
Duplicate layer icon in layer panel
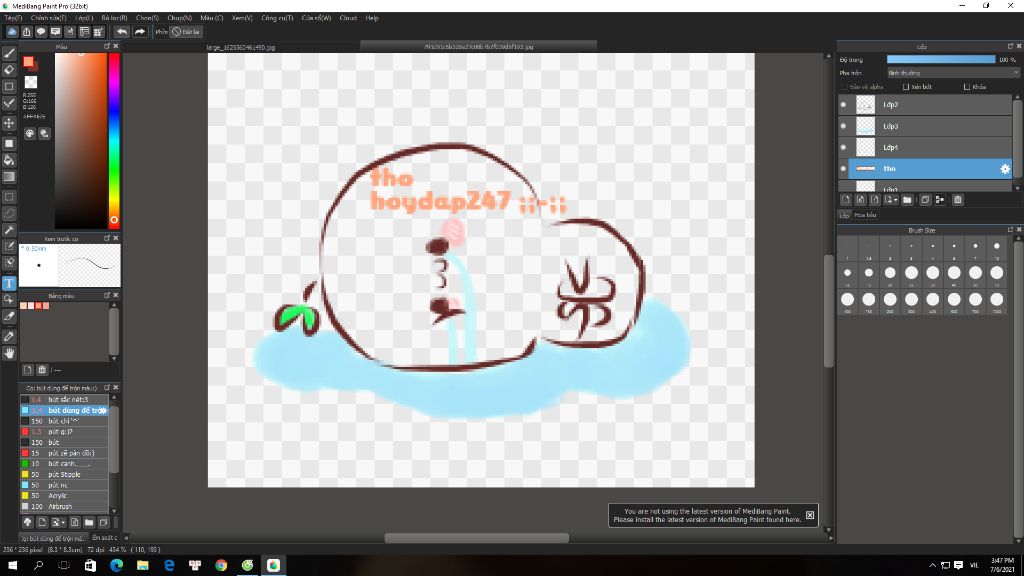tap(925, 200)
